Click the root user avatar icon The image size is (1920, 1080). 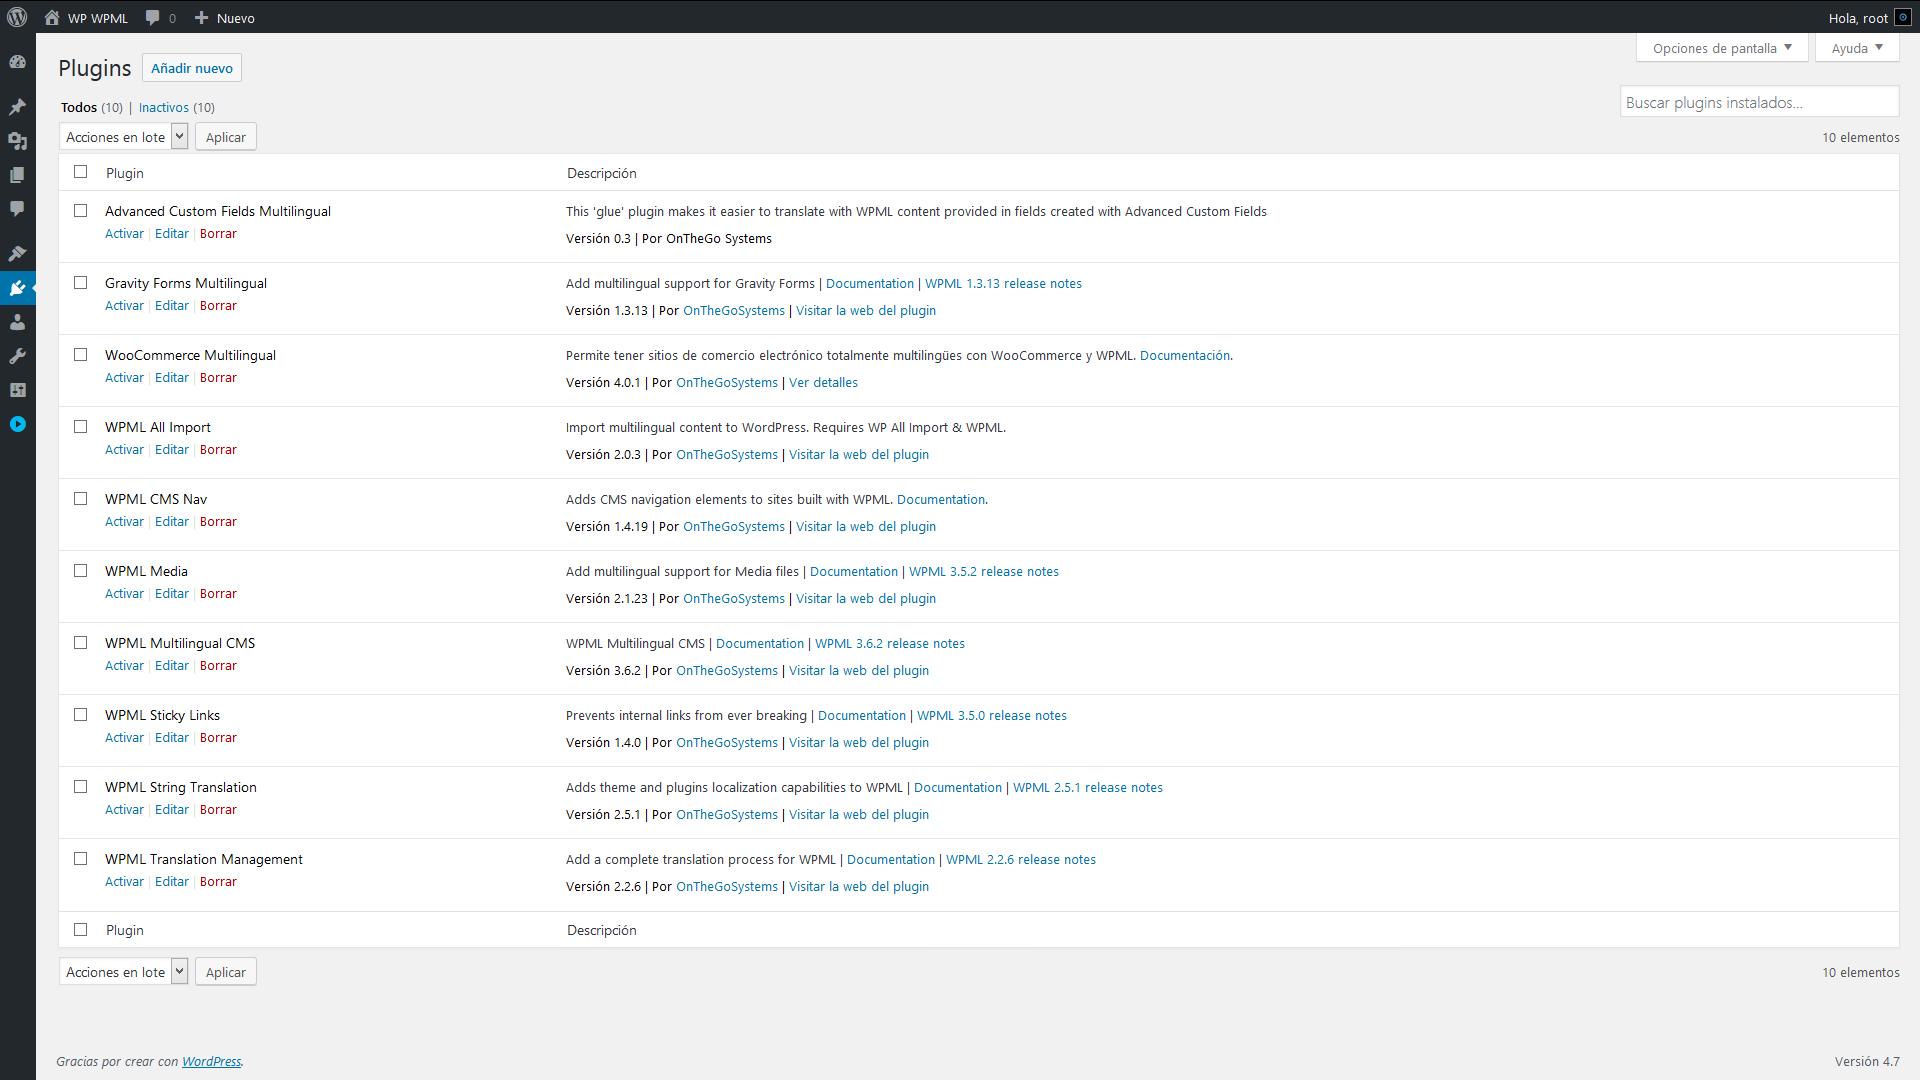1903,17
